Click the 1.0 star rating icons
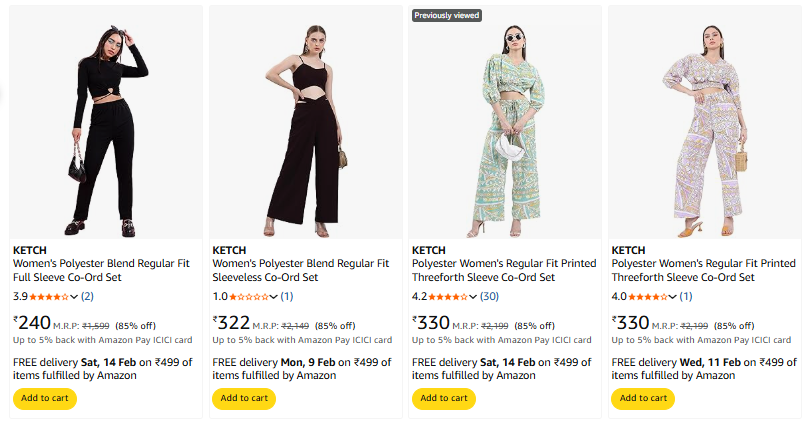Viewport: 806px width, 421px height. point(248,297)
